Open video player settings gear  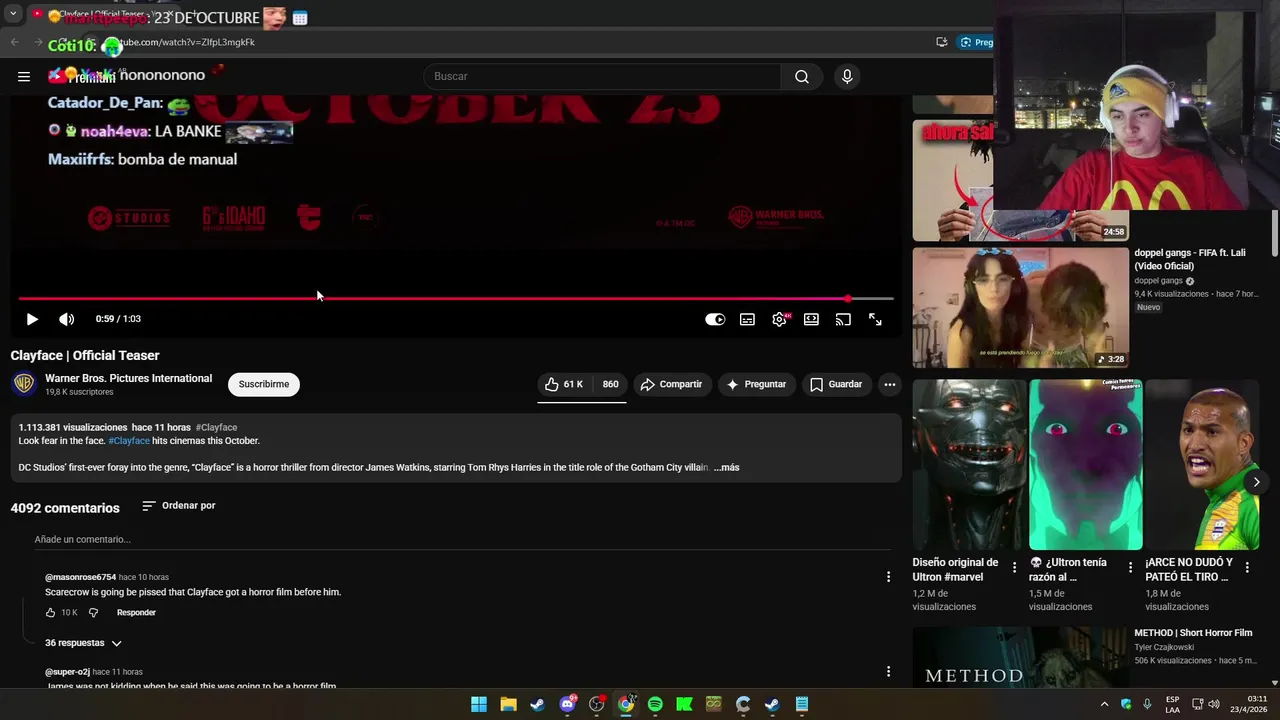[x=779, y=319]
